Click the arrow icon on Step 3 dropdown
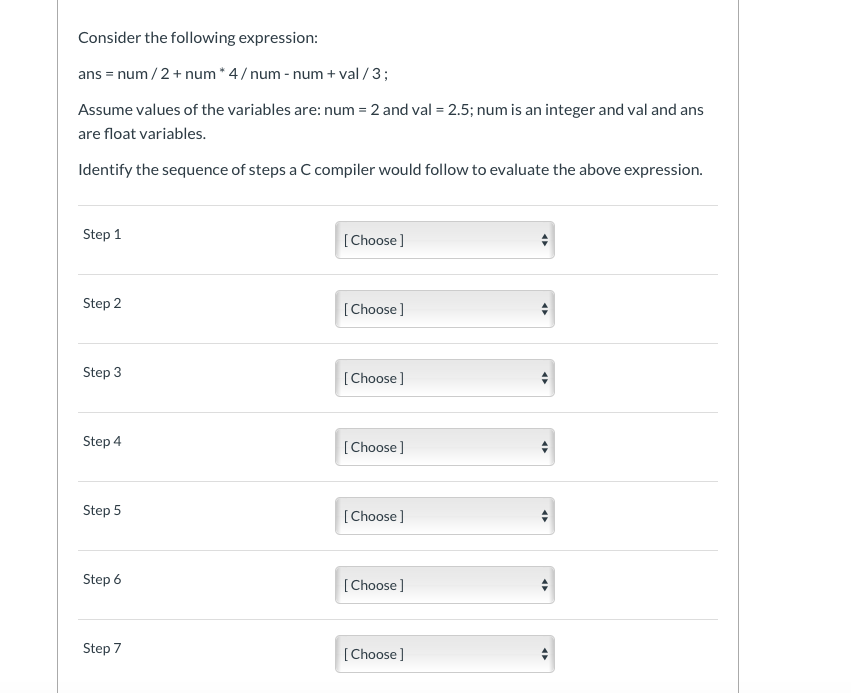Screen dimensions: 851x693 click(x=544, y=378)
